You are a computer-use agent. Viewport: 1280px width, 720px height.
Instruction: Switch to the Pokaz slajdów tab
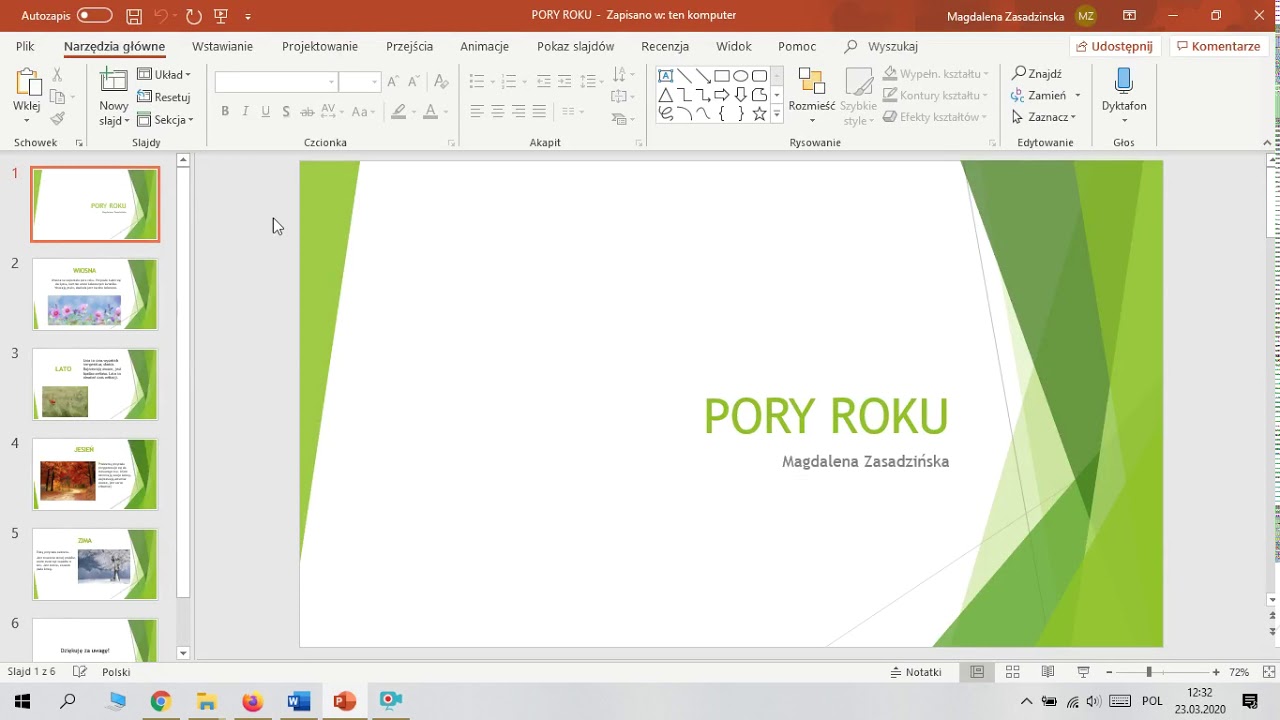pos(575,46)
